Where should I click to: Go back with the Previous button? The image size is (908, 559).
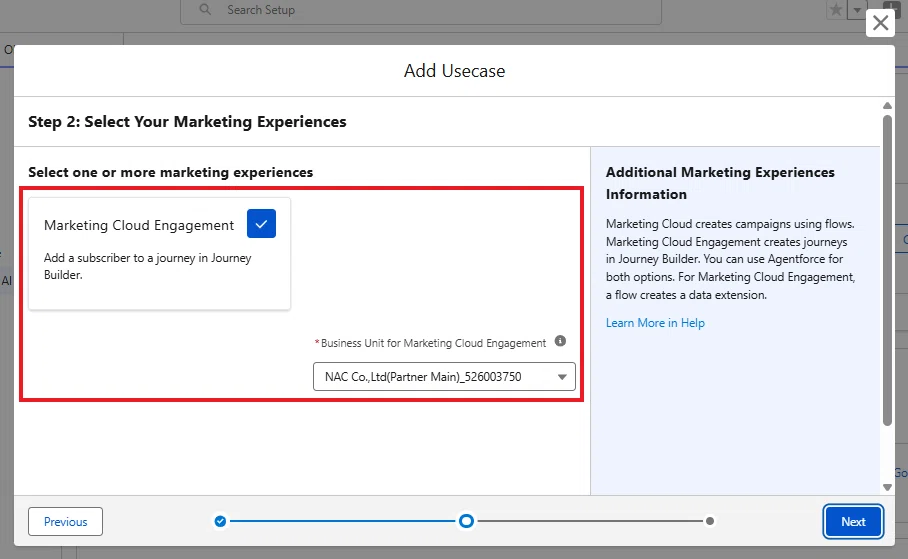tap(65, 521)
